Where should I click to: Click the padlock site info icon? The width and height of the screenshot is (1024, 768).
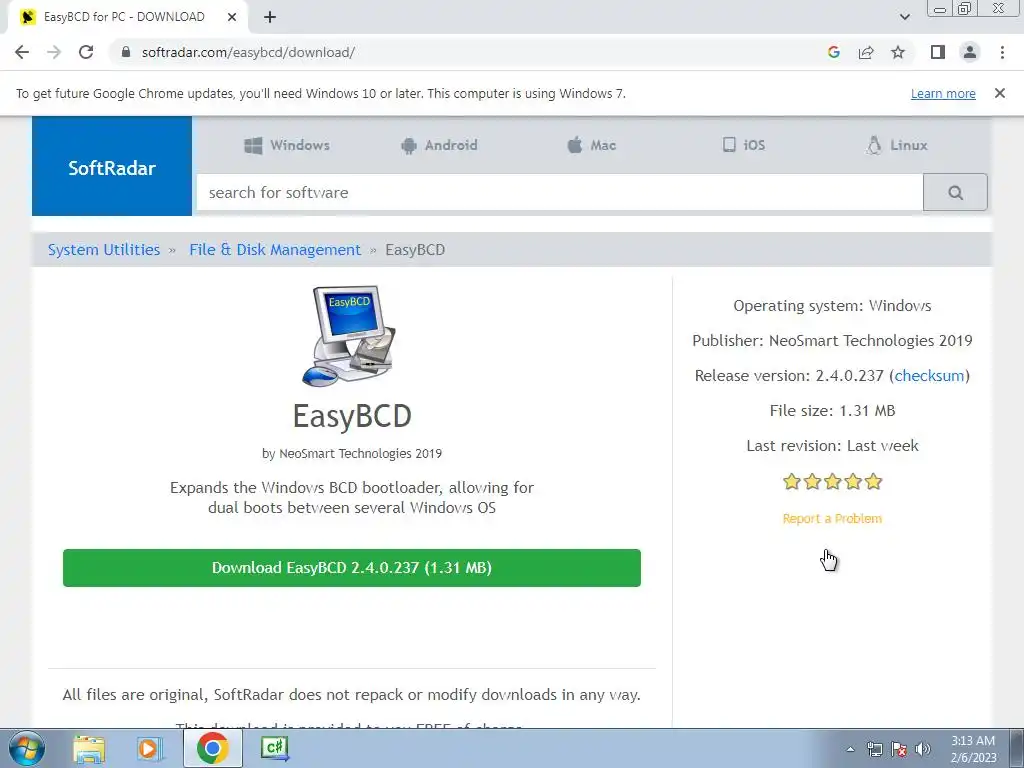coord(126,52)
